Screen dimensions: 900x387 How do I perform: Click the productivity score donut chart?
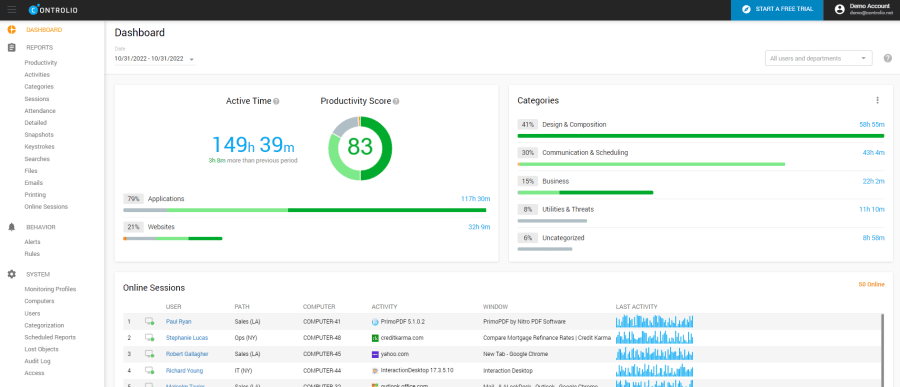click(360, 148)
